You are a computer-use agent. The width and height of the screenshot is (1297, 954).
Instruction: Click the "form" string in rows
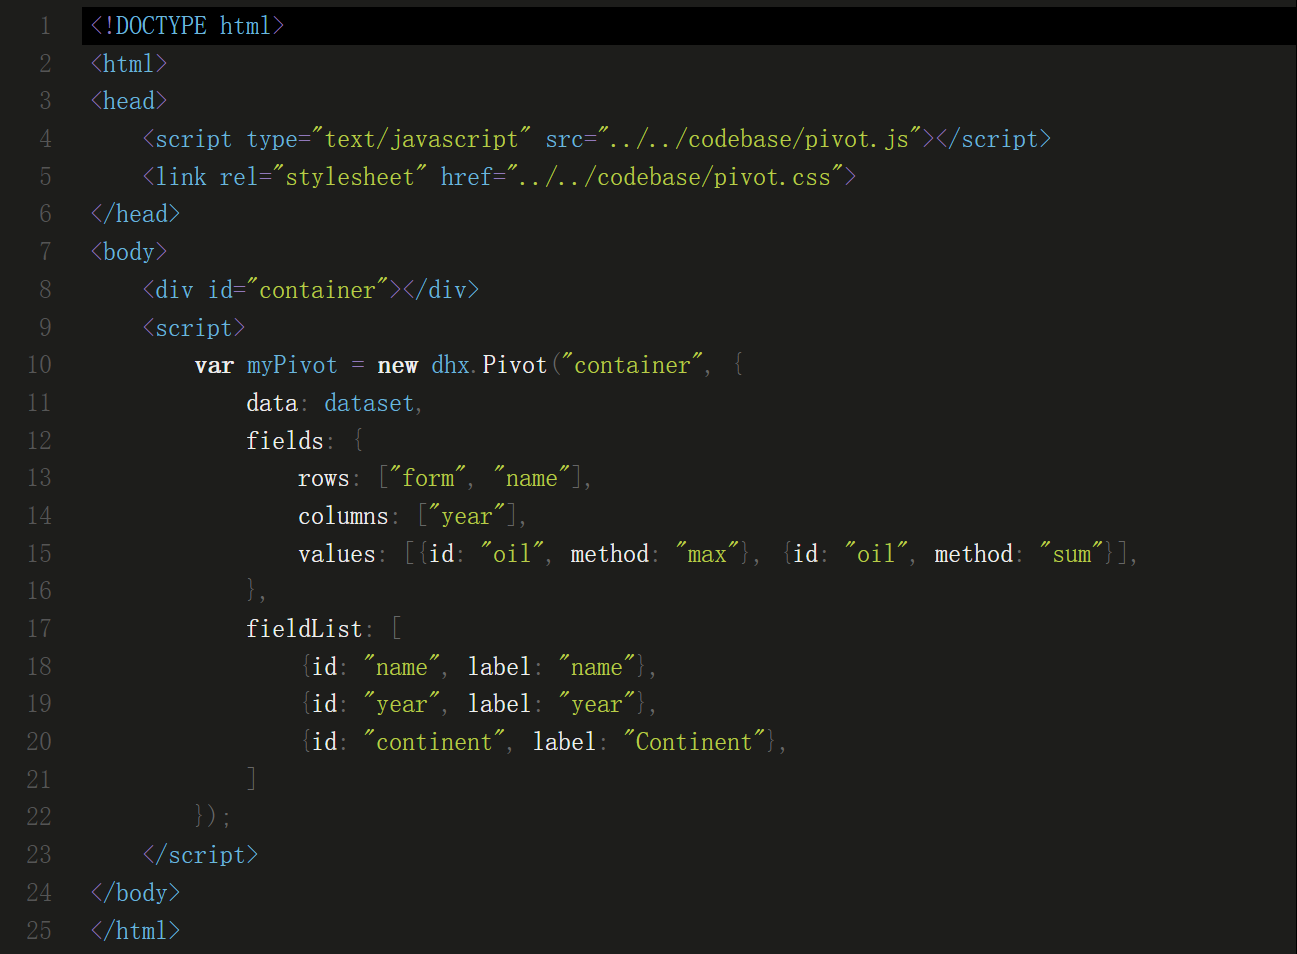click(x=428, y=479)
